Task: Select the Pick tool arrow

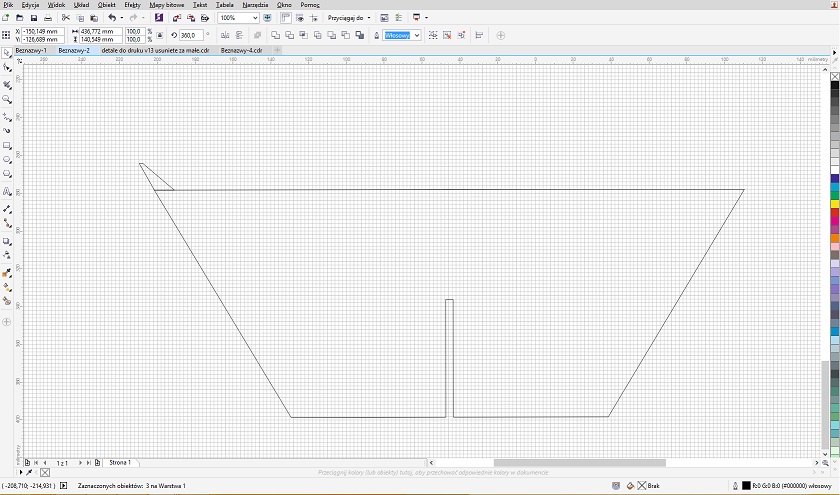Action: [x=7, y=53]
